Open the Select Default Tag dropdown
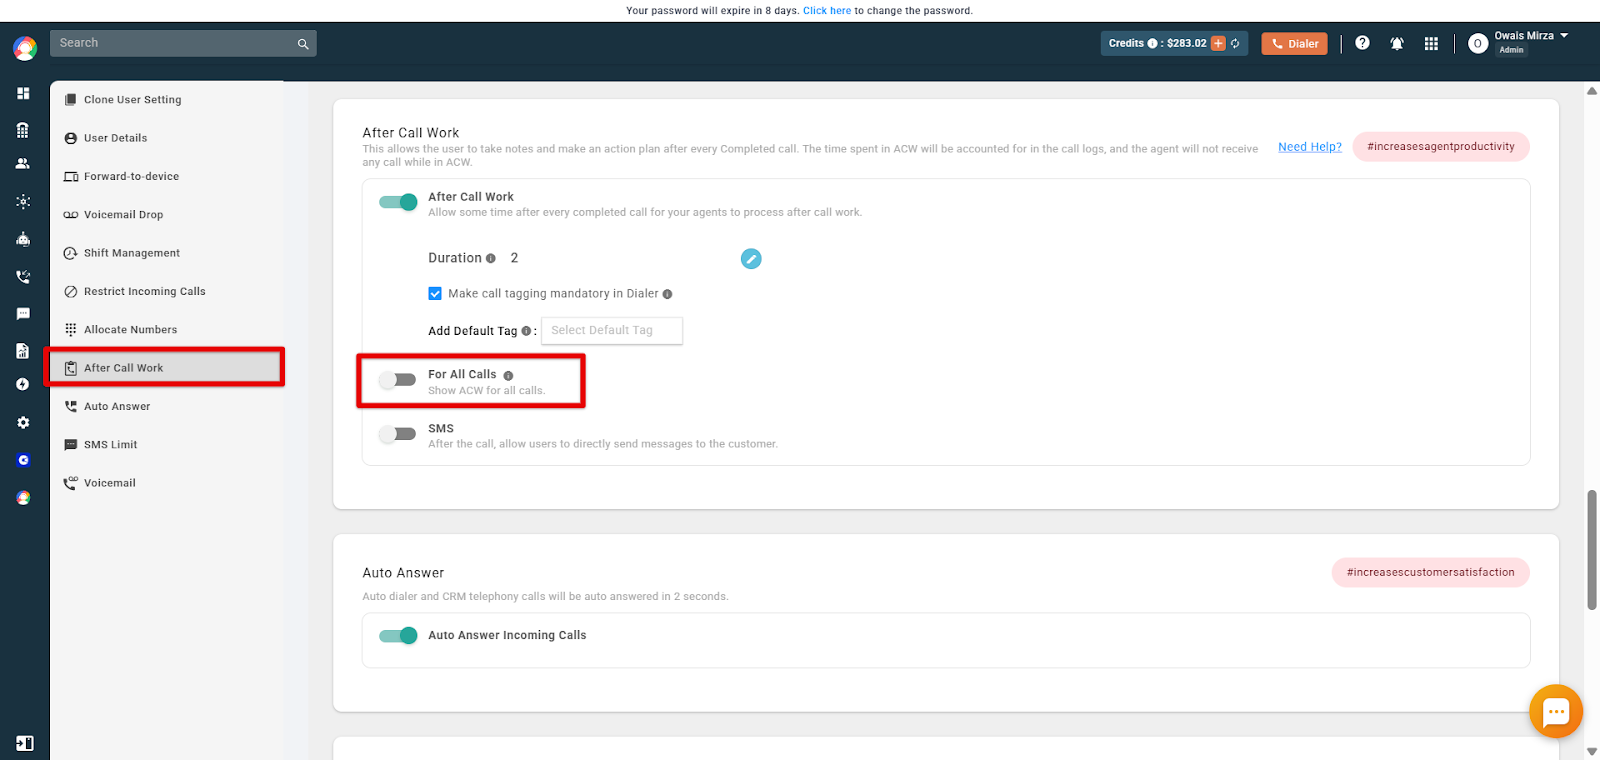The image size is (1600, 760). pyautogui.click(x=612, y=331)
